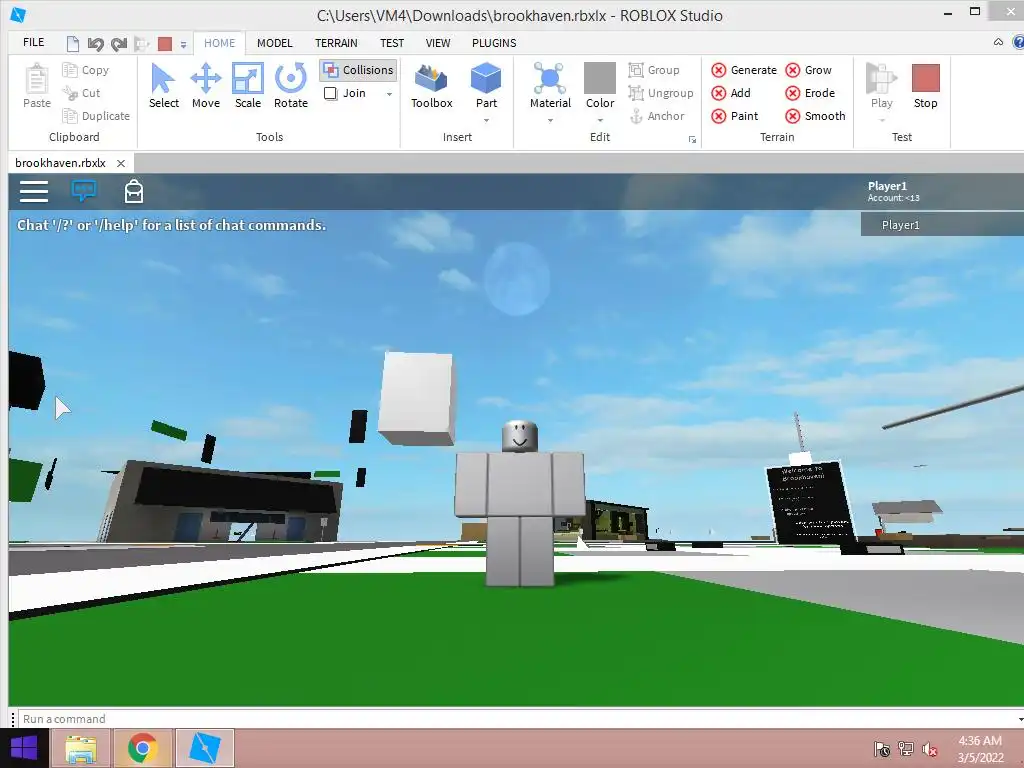Choose the Scale tool
This screenshot has width=1024, height=768.
point(248,86)
